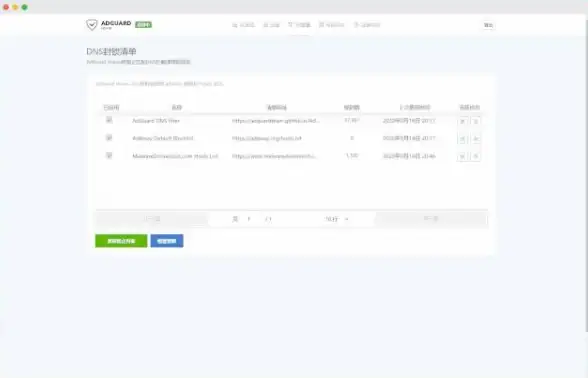Edit the AdGuard DNS filter entry
The image size is (588, 378).
coord(462,121)
